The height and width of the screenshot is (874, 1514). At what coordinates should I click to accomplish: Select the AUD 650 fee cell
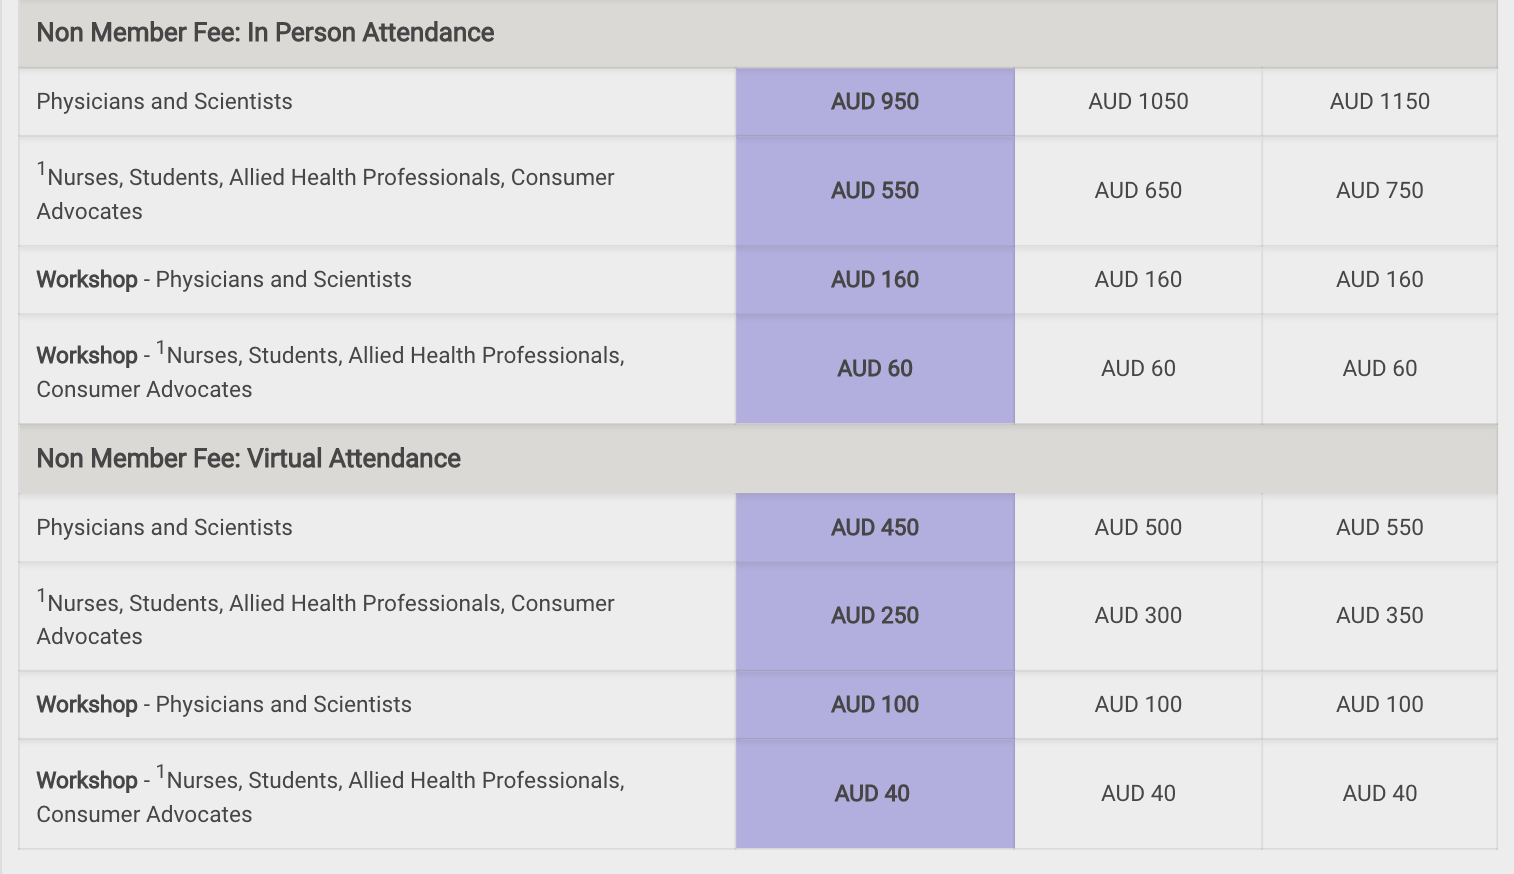(1138, 191)
